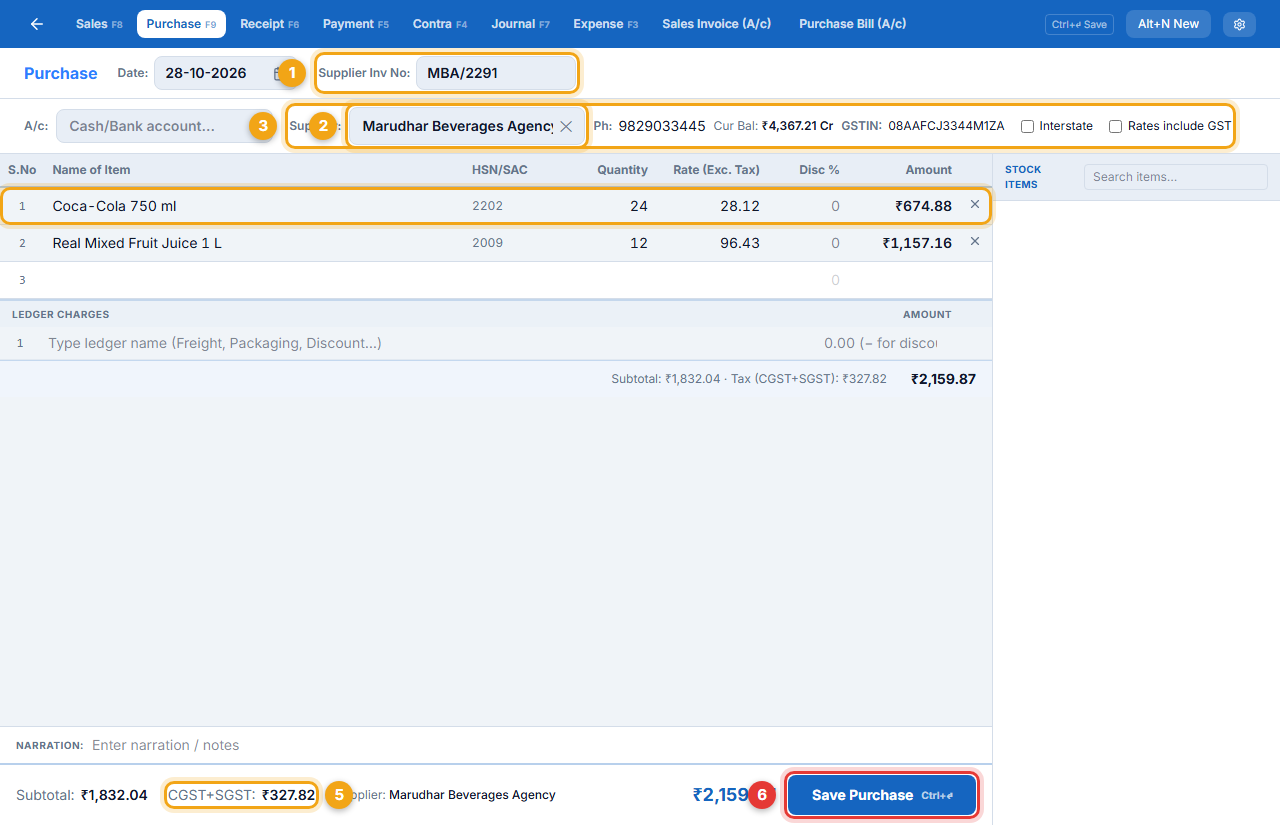Open the Sales F8 tab
This screenshot has width=1280, height=825.
[x=99, y=24]
